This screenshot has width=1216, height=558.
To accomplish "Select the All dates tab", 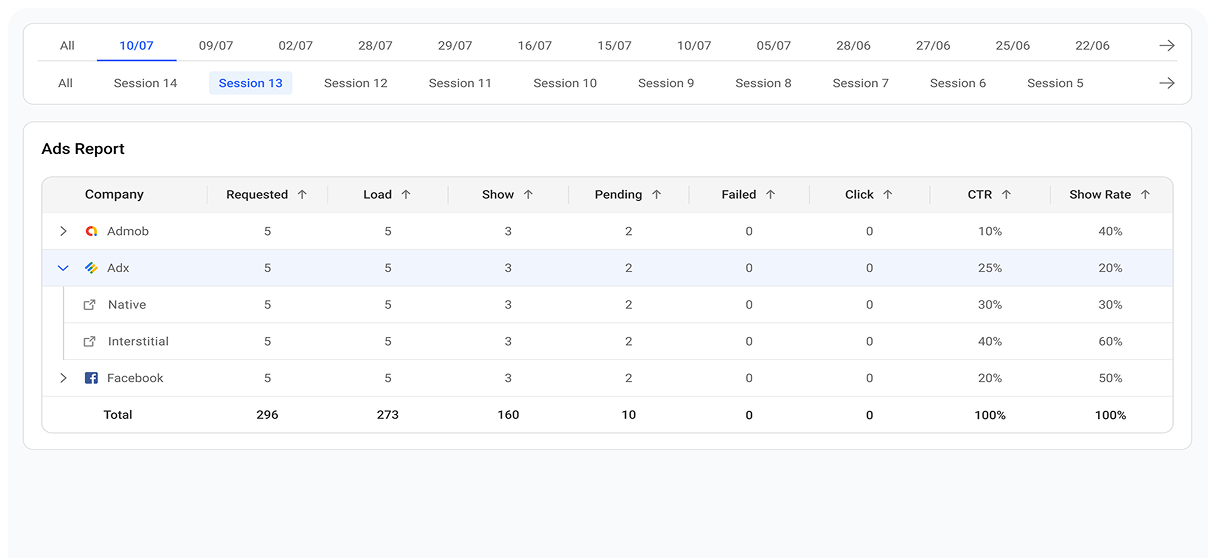I will point(67,46).
